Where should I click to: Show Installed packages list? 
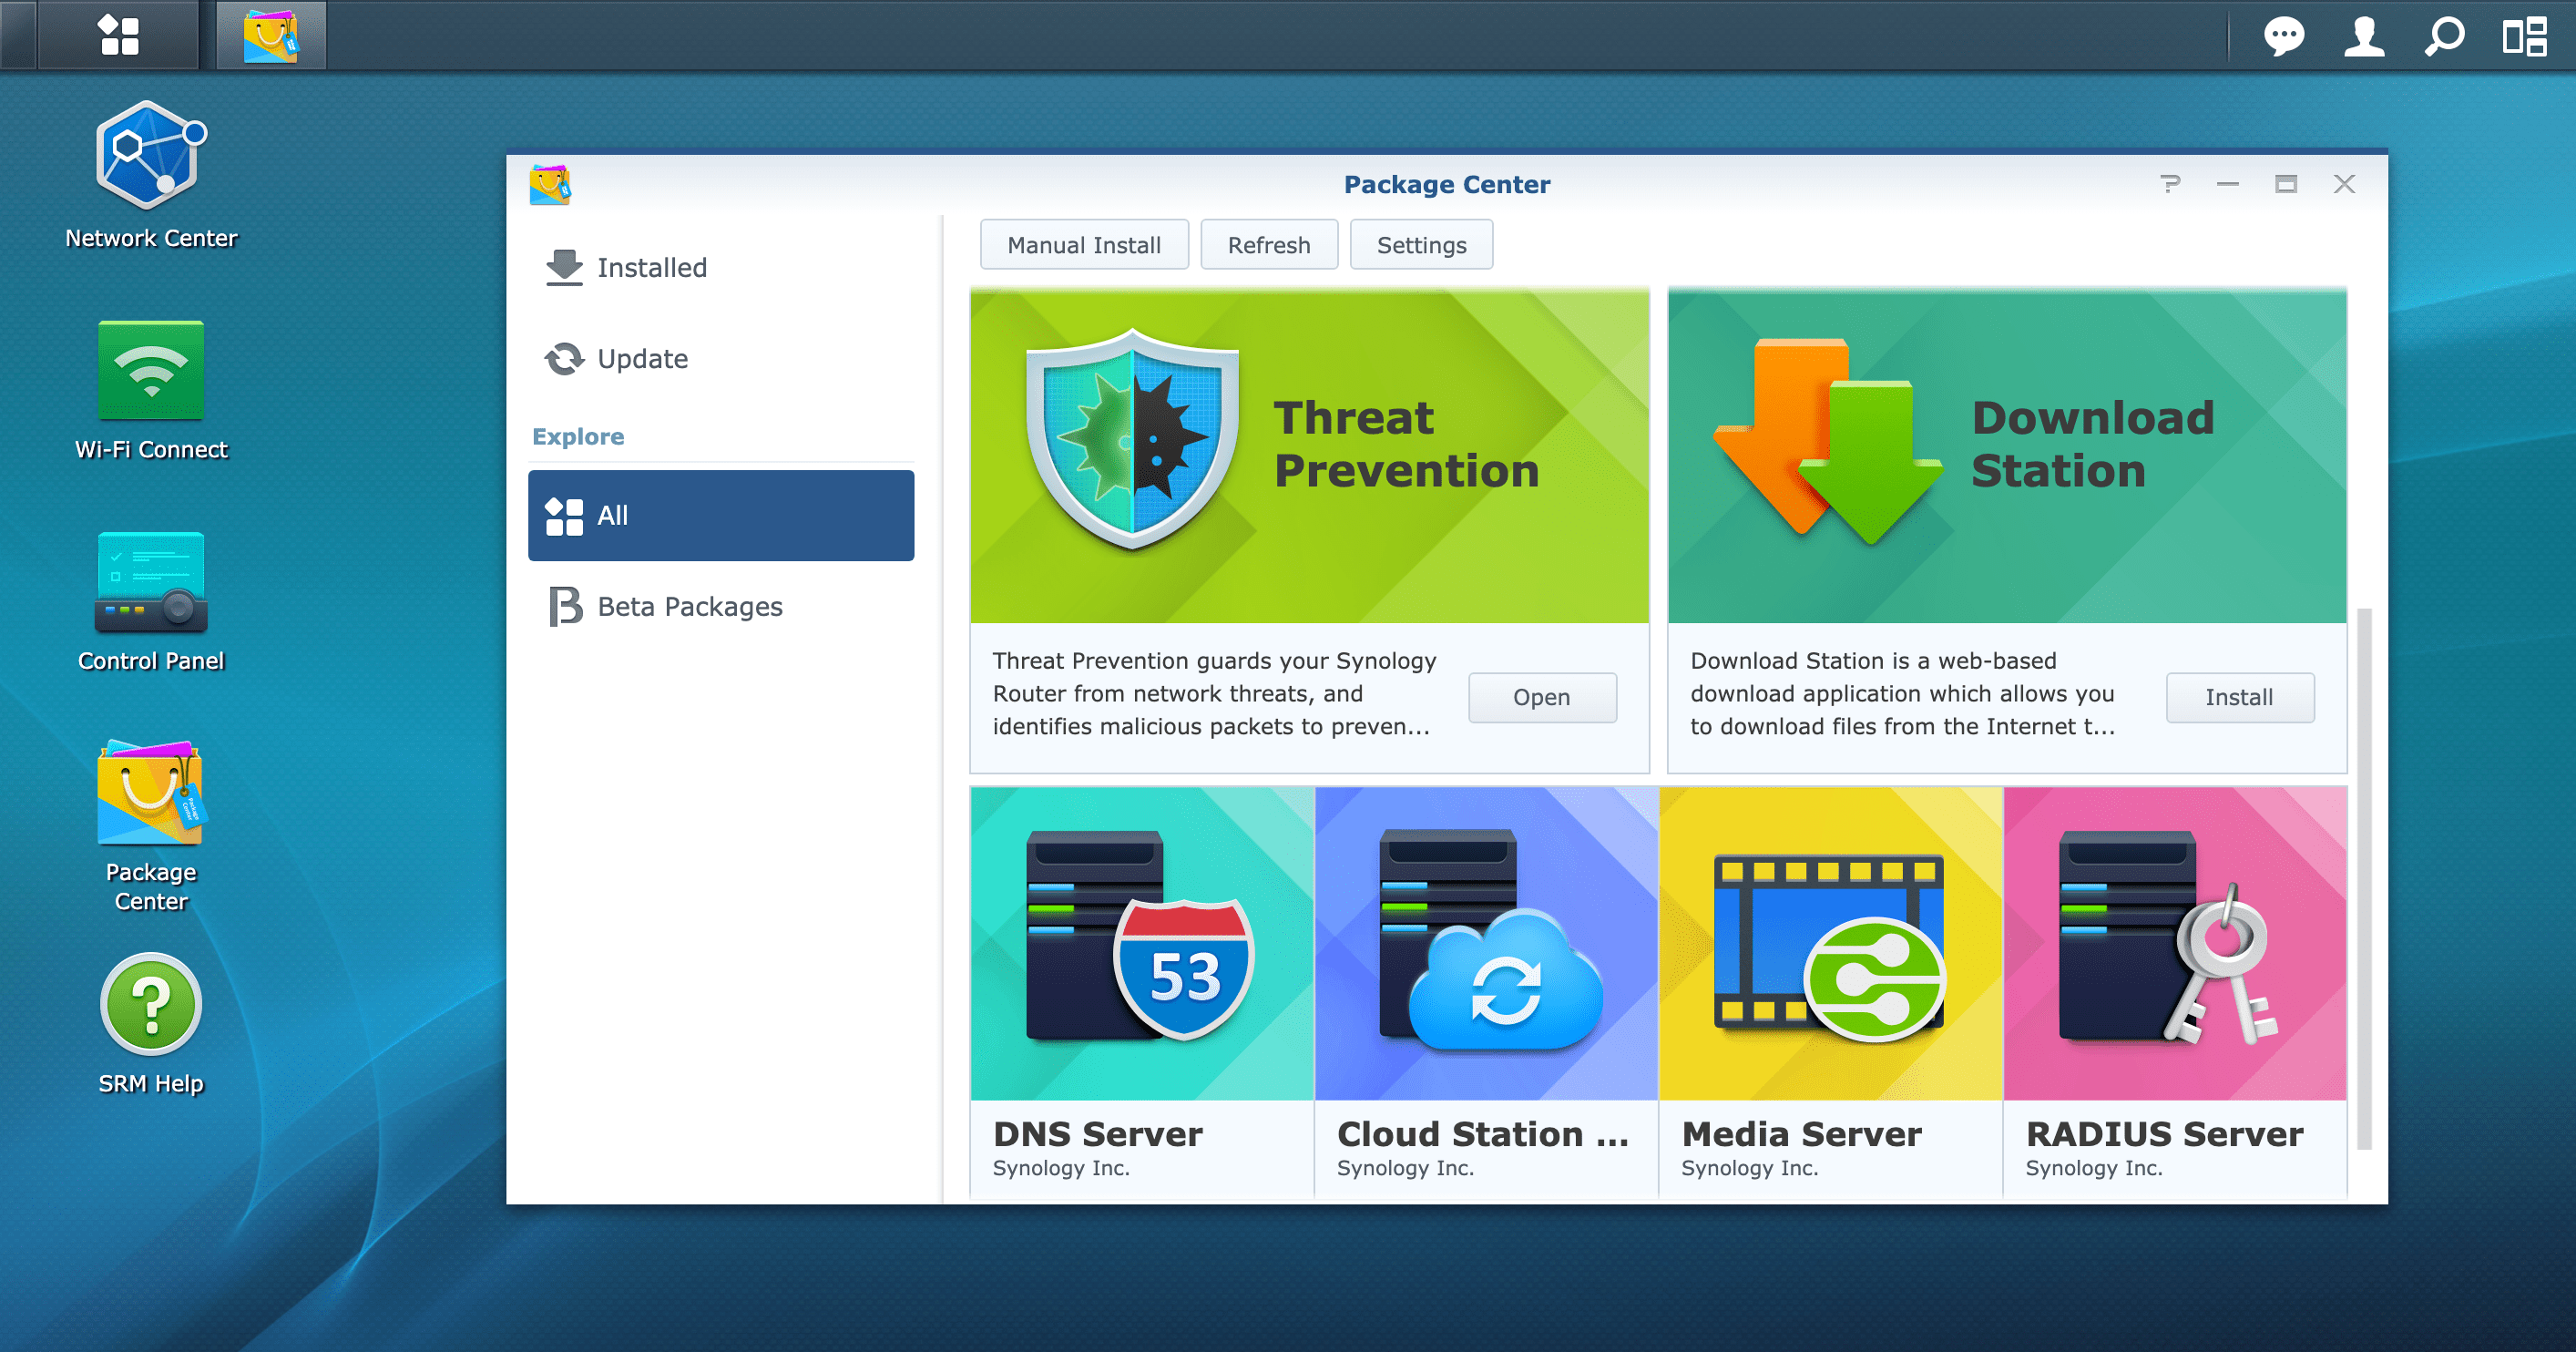click(721, 268)
